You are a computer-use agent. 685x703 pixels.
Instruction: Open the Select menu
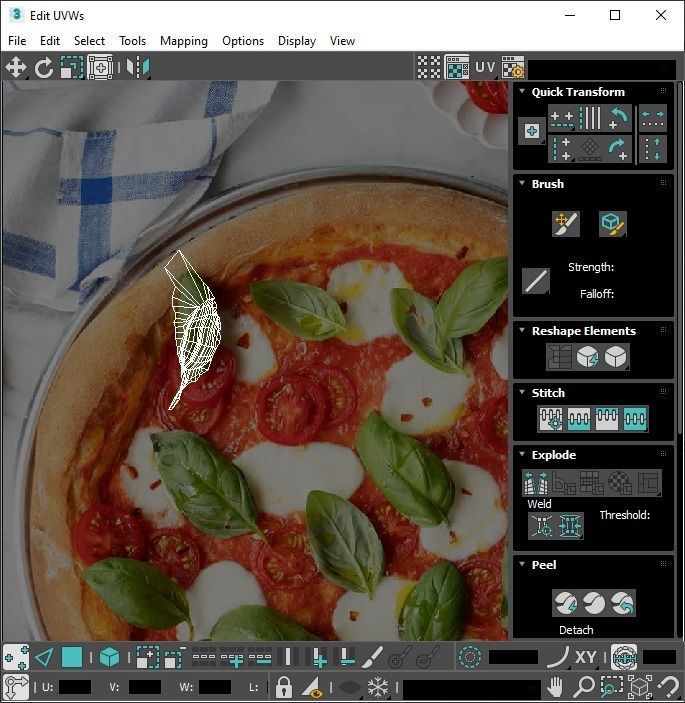coord(89,41)
